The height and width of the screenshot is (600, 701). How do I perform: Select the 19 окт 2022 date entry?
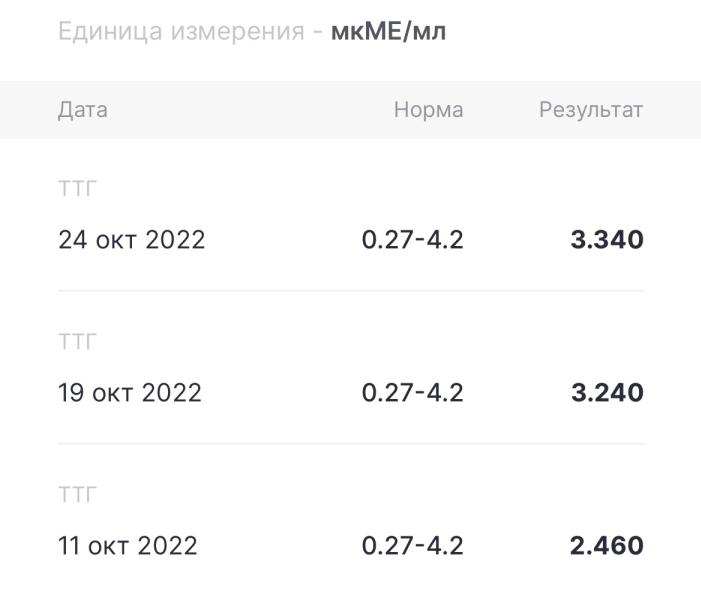[130, 393]
